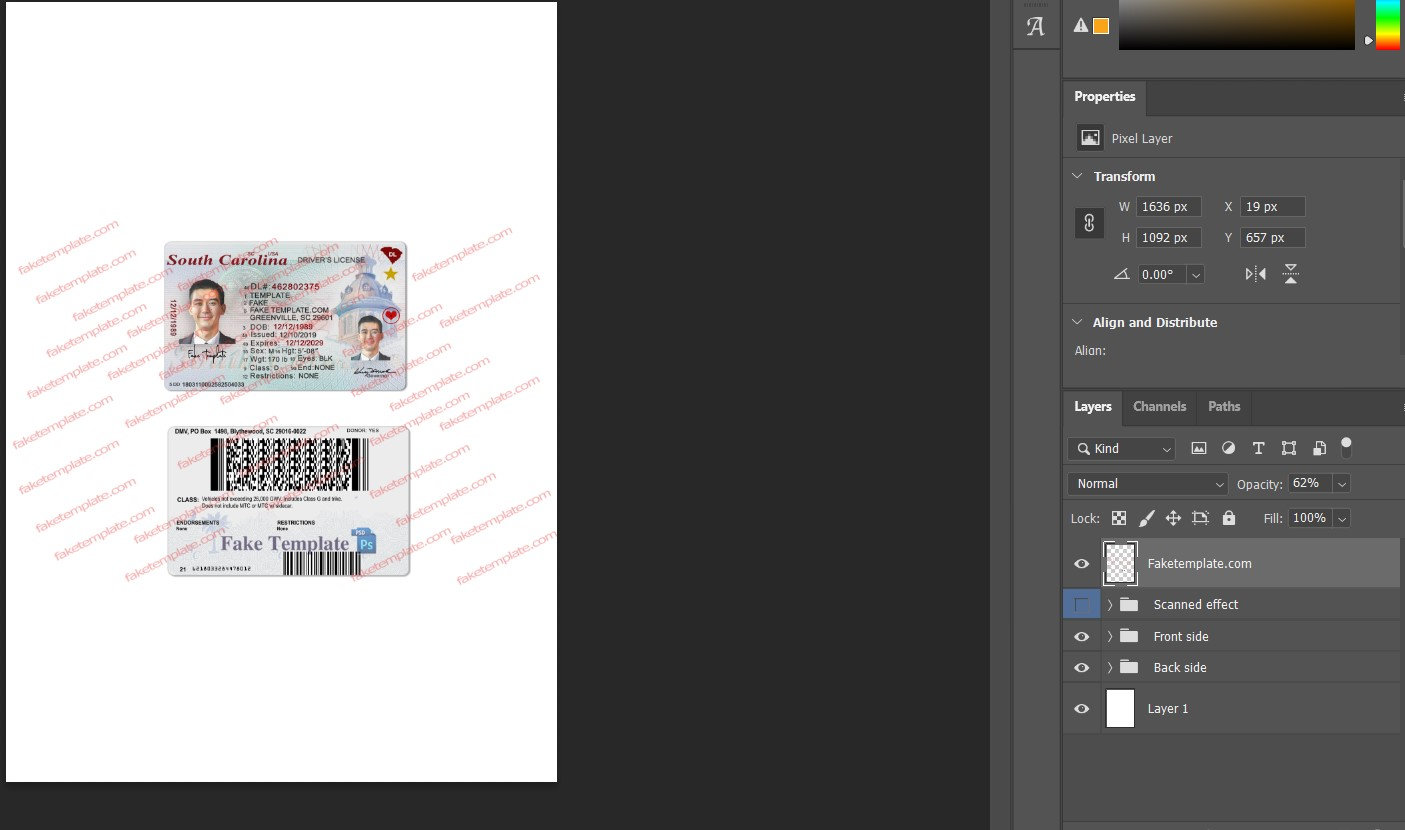1405x830 pixels.
Task: Open the Fill percentage slider arrow
Action: pyautogui.click(x=1342, y=518)
